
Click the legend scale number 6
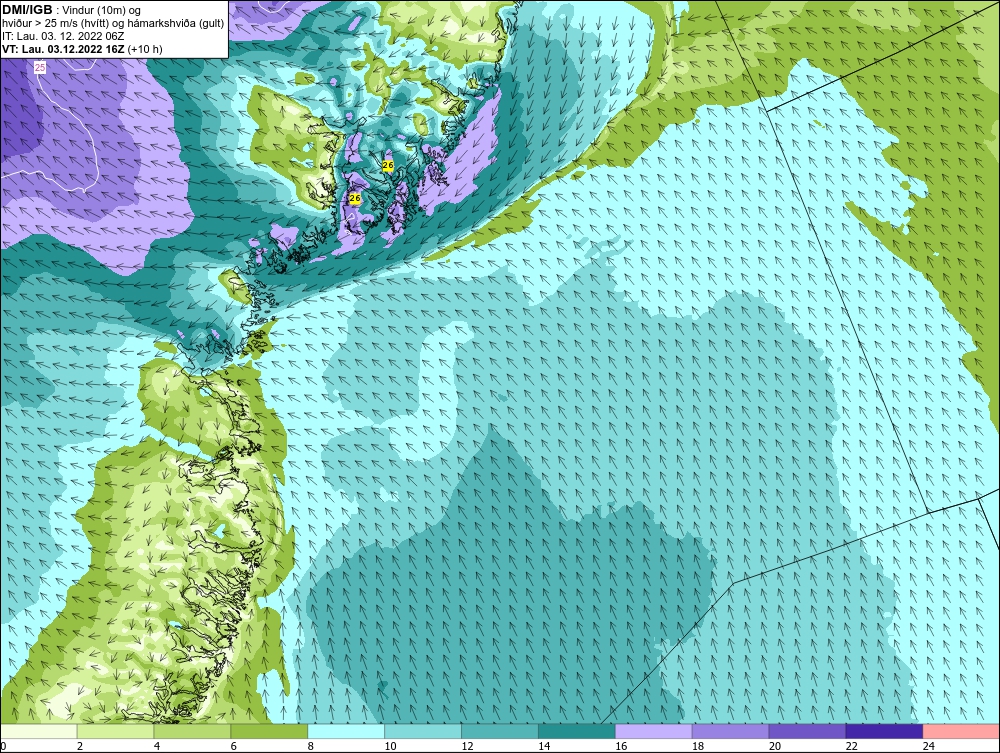[233, 746]
